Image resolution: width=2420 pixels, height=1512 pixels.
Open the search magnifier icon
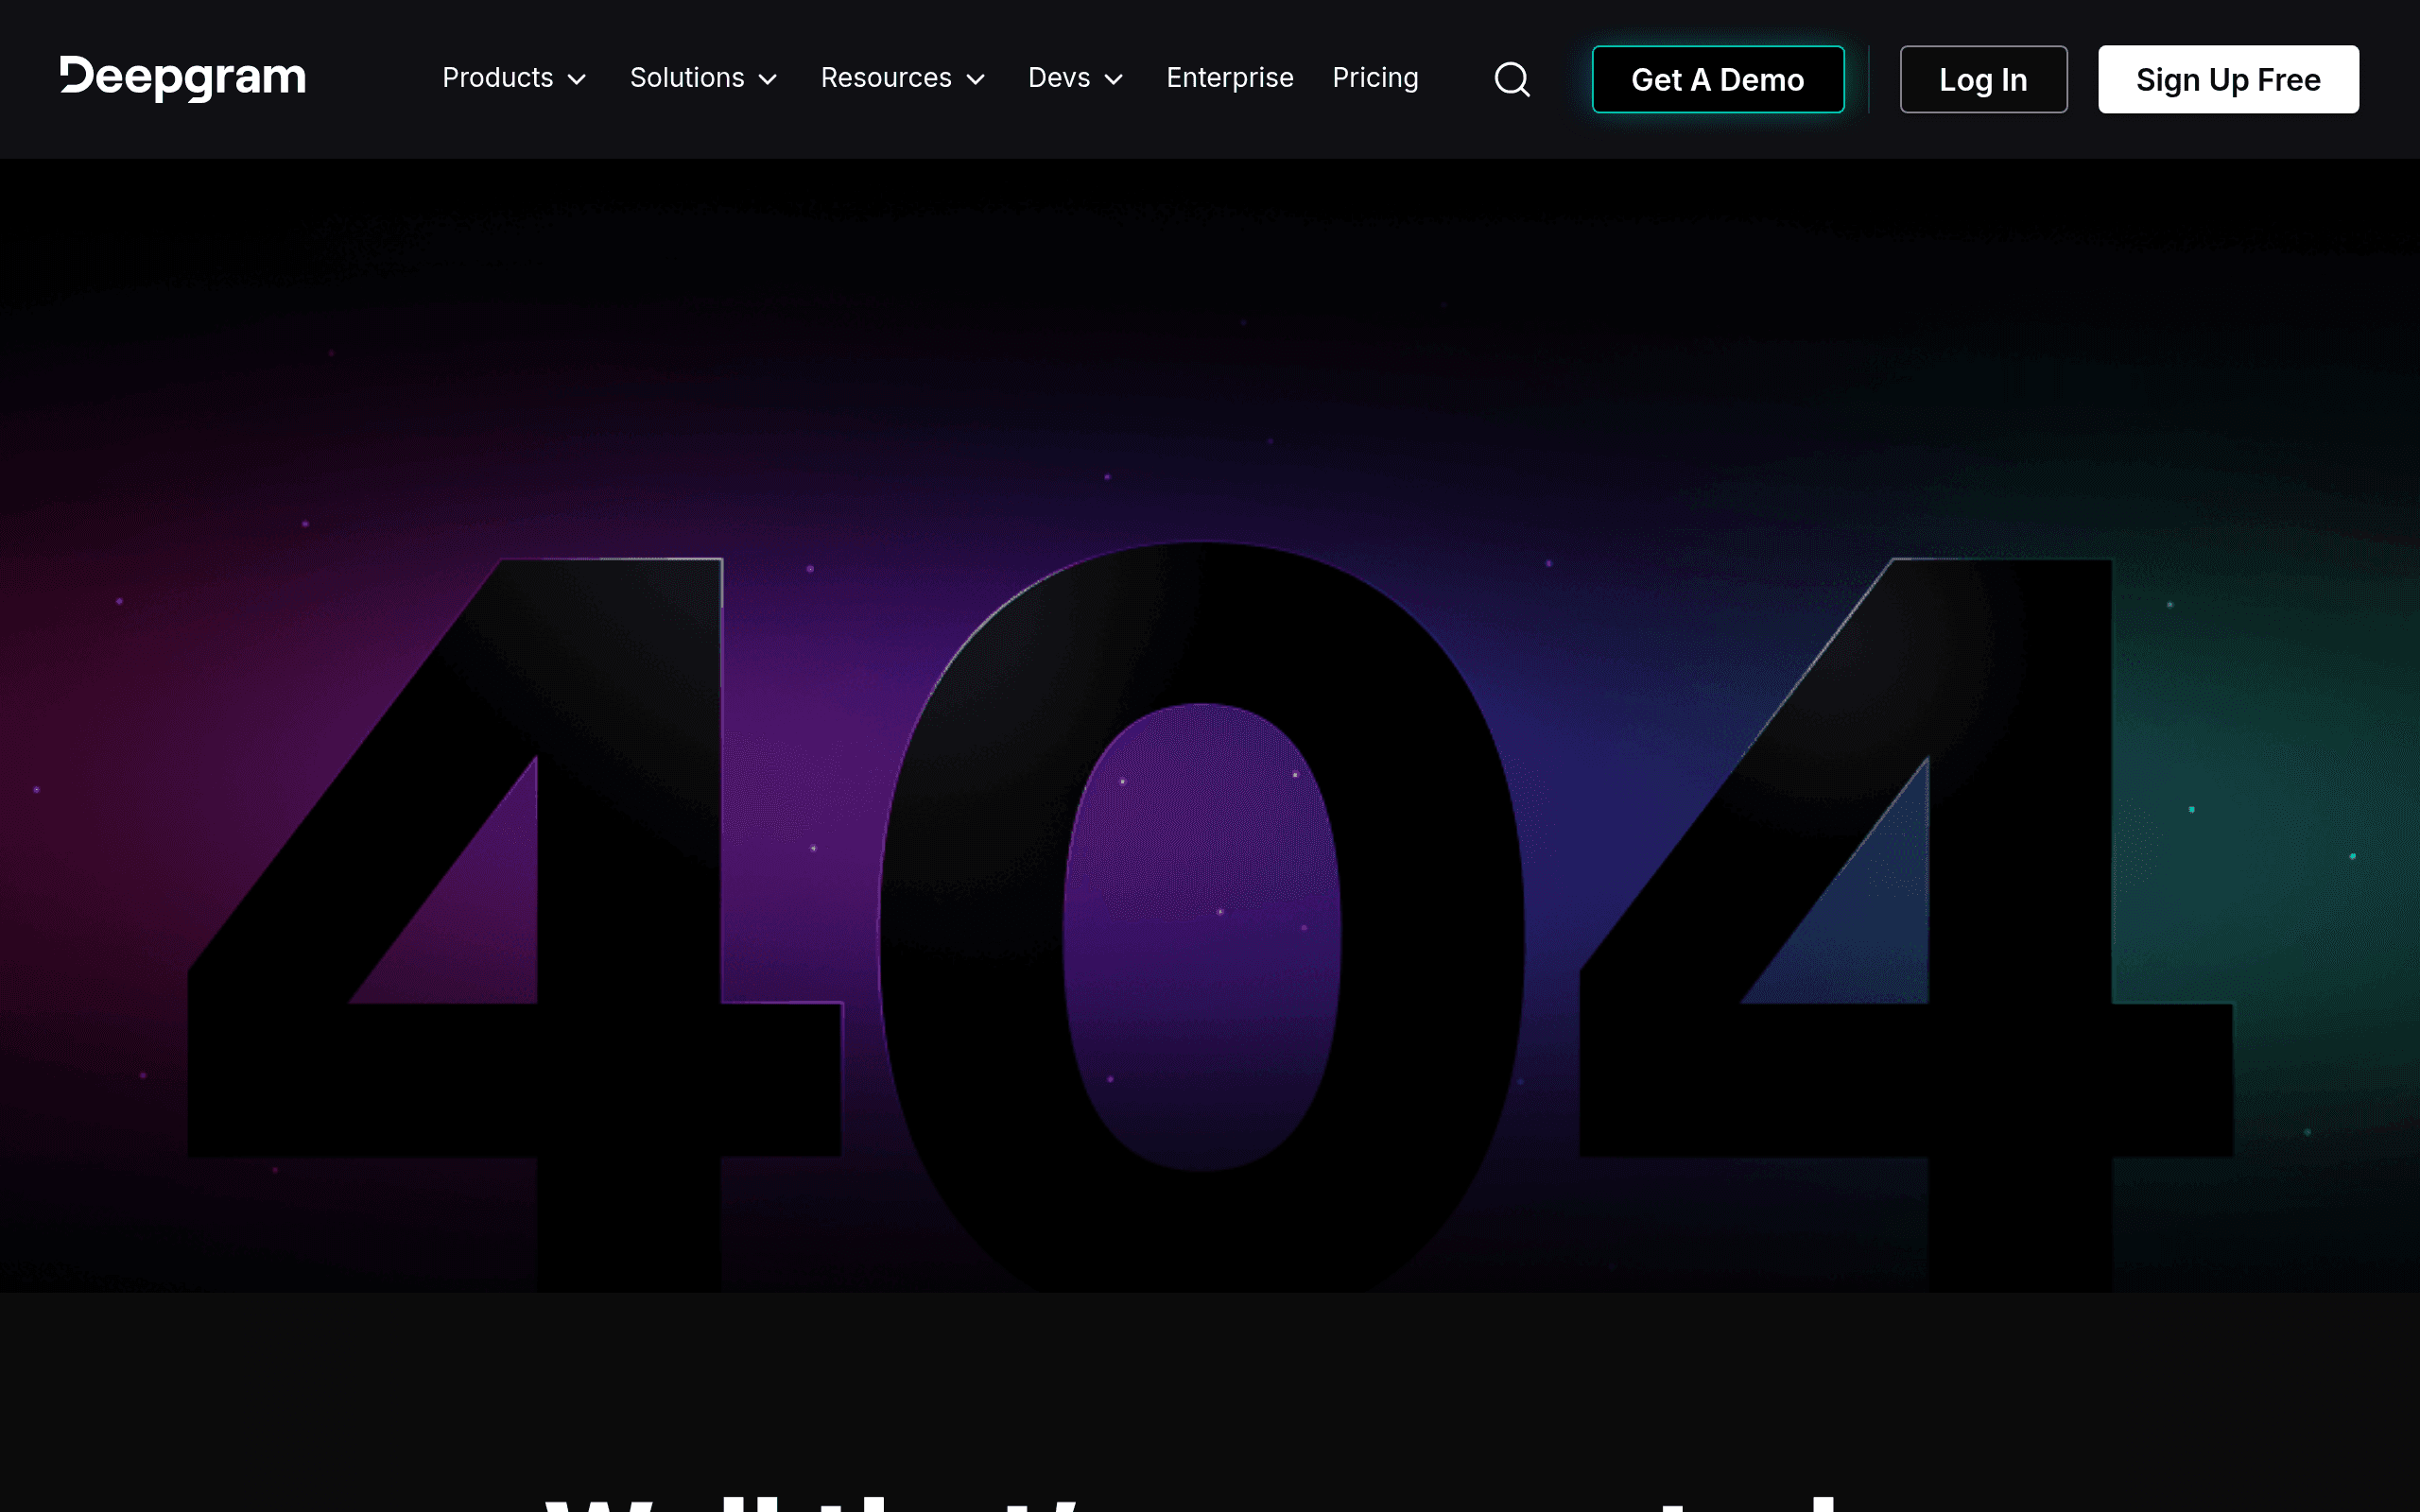[x=1512, y=79]
